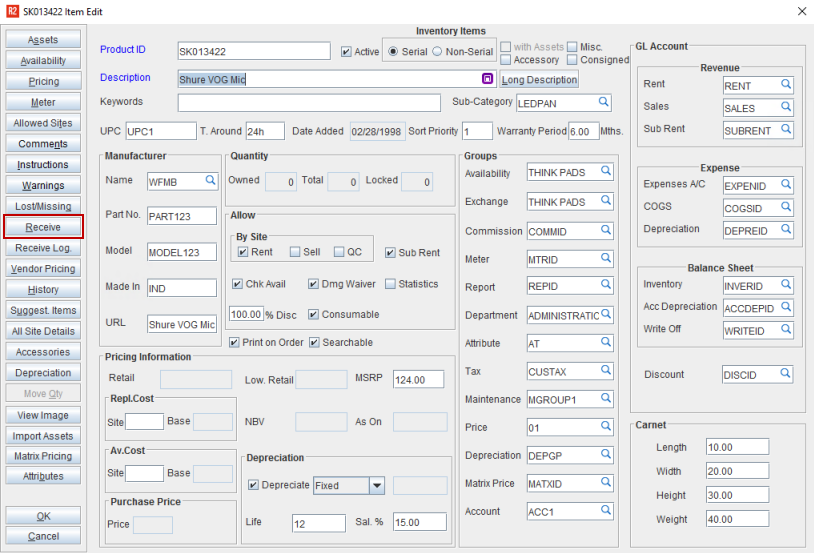The image size is (814, 553).
Task: Click the Long Description button
Action: pos(539,79)
